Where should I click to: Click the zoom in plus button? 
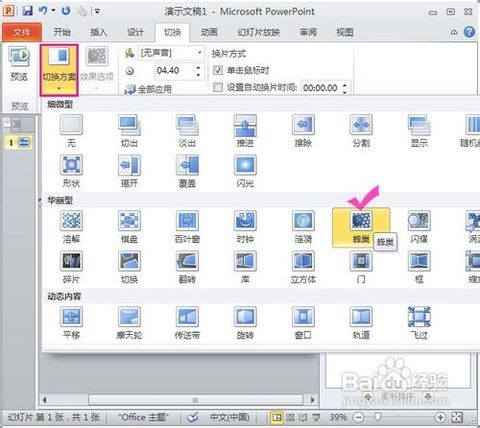click(x=440, y=417)
